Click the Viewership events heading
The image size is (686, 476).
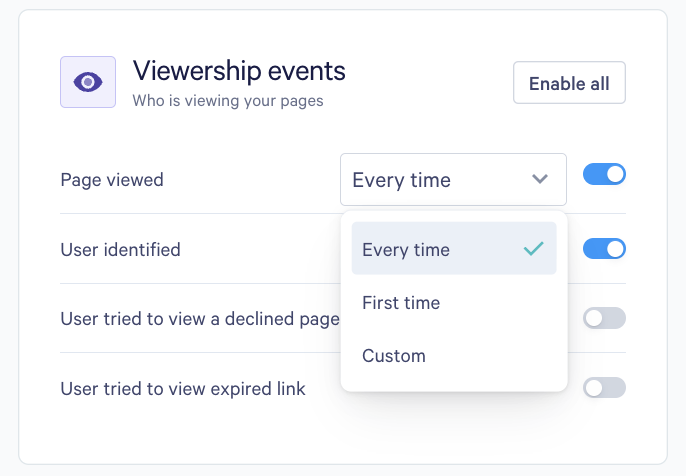click(239, 71)
